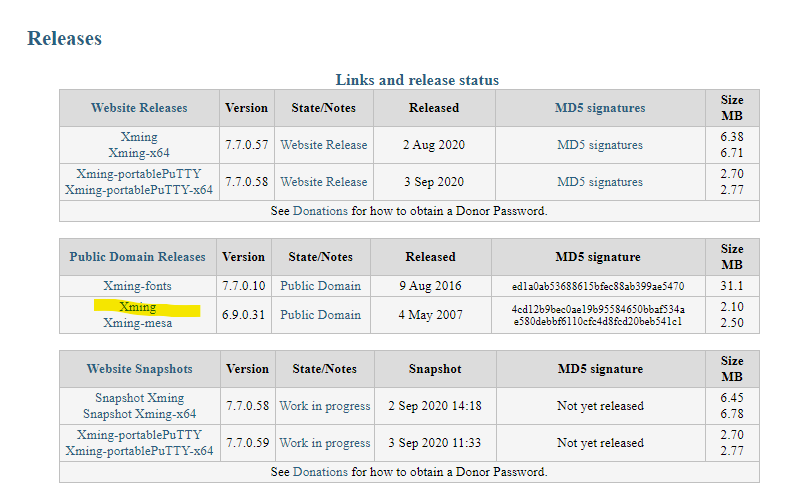Click Website Release link in the 7.7.0.57 row
Screen dimensions: 810x502
324,145
